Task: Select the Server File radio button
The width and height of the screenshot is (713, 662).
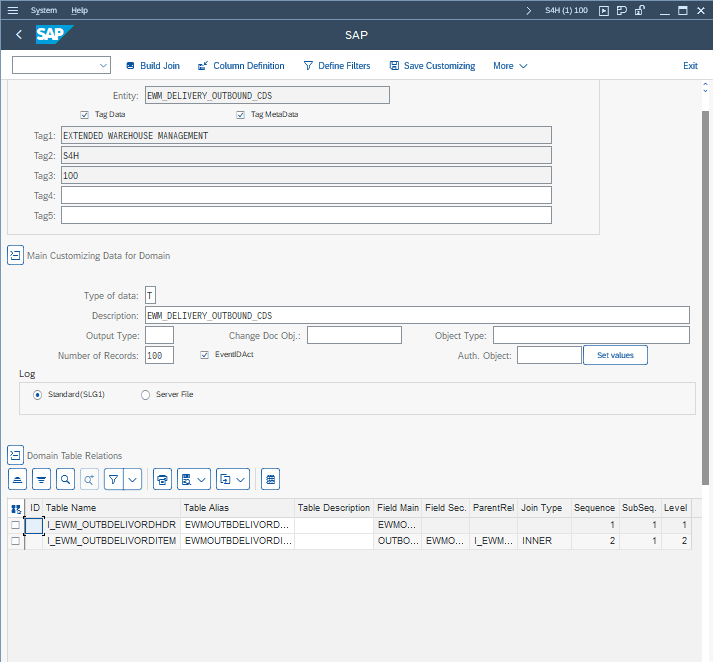Action: tap(146, 395)
